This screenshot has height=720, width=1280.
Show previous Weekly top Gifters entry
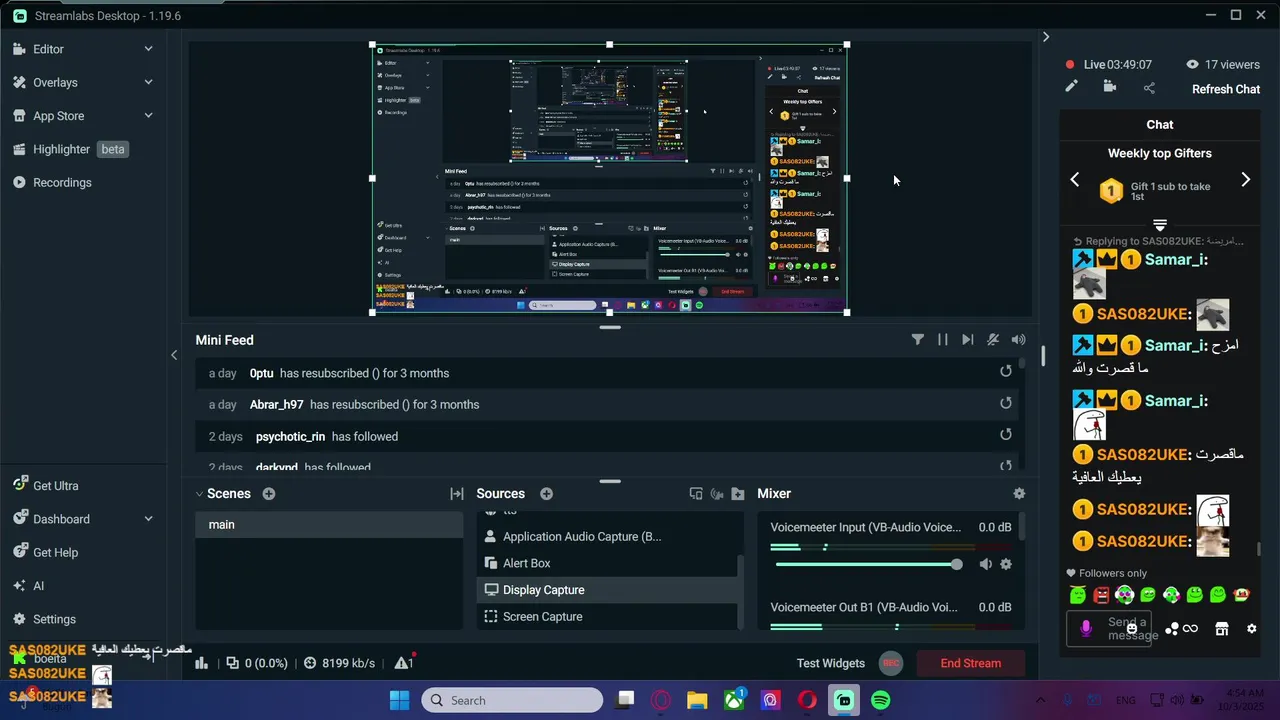[1075, 180]
